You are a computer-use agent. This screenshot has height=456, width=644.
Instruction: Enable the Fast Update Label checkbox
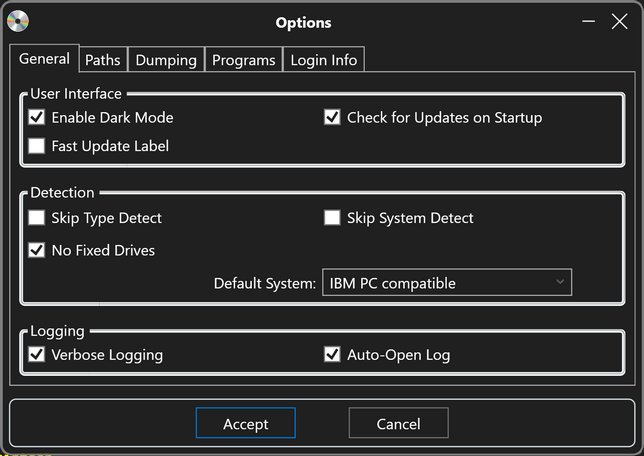37,146
